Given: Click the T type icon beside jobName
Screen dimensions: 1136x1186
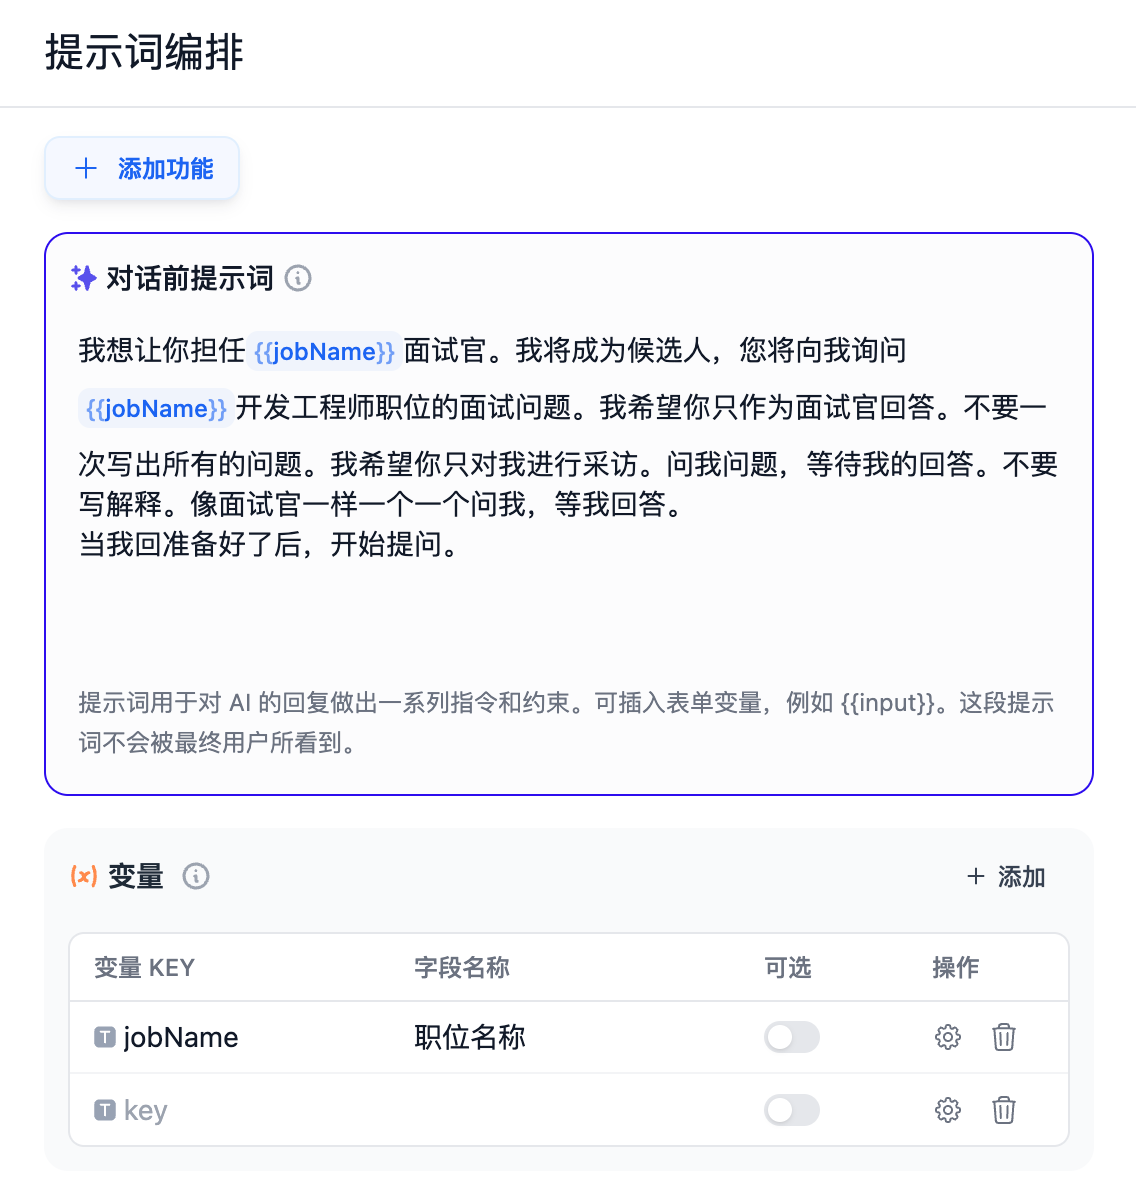Looking at the screenshot, I should 105,1037.
